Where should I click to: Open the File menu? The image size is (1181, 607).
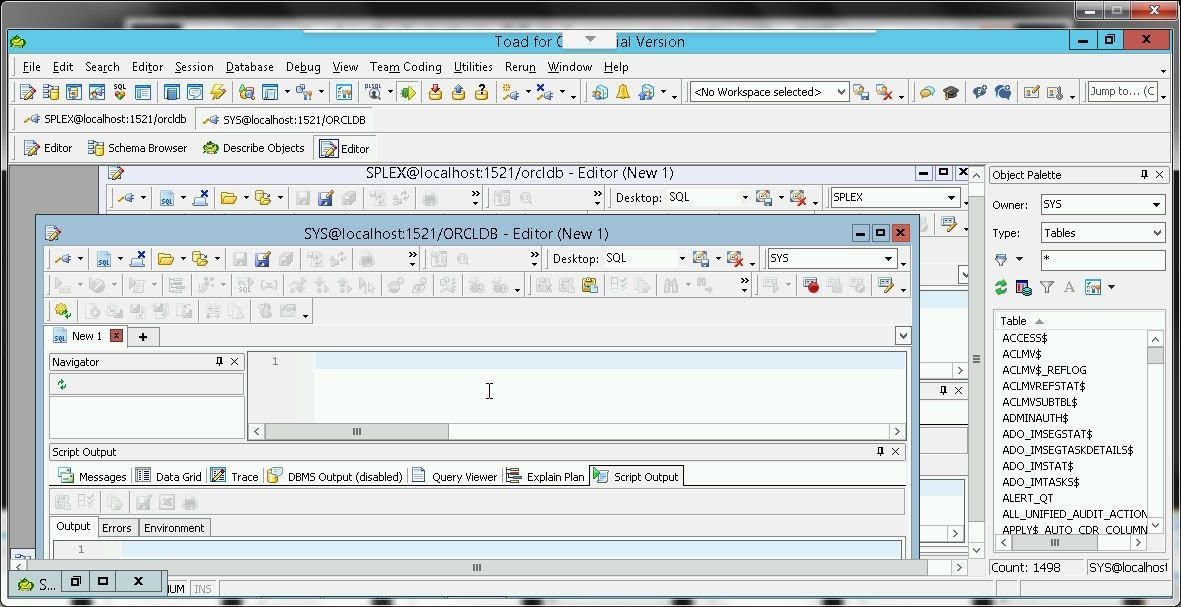[32, 67]
